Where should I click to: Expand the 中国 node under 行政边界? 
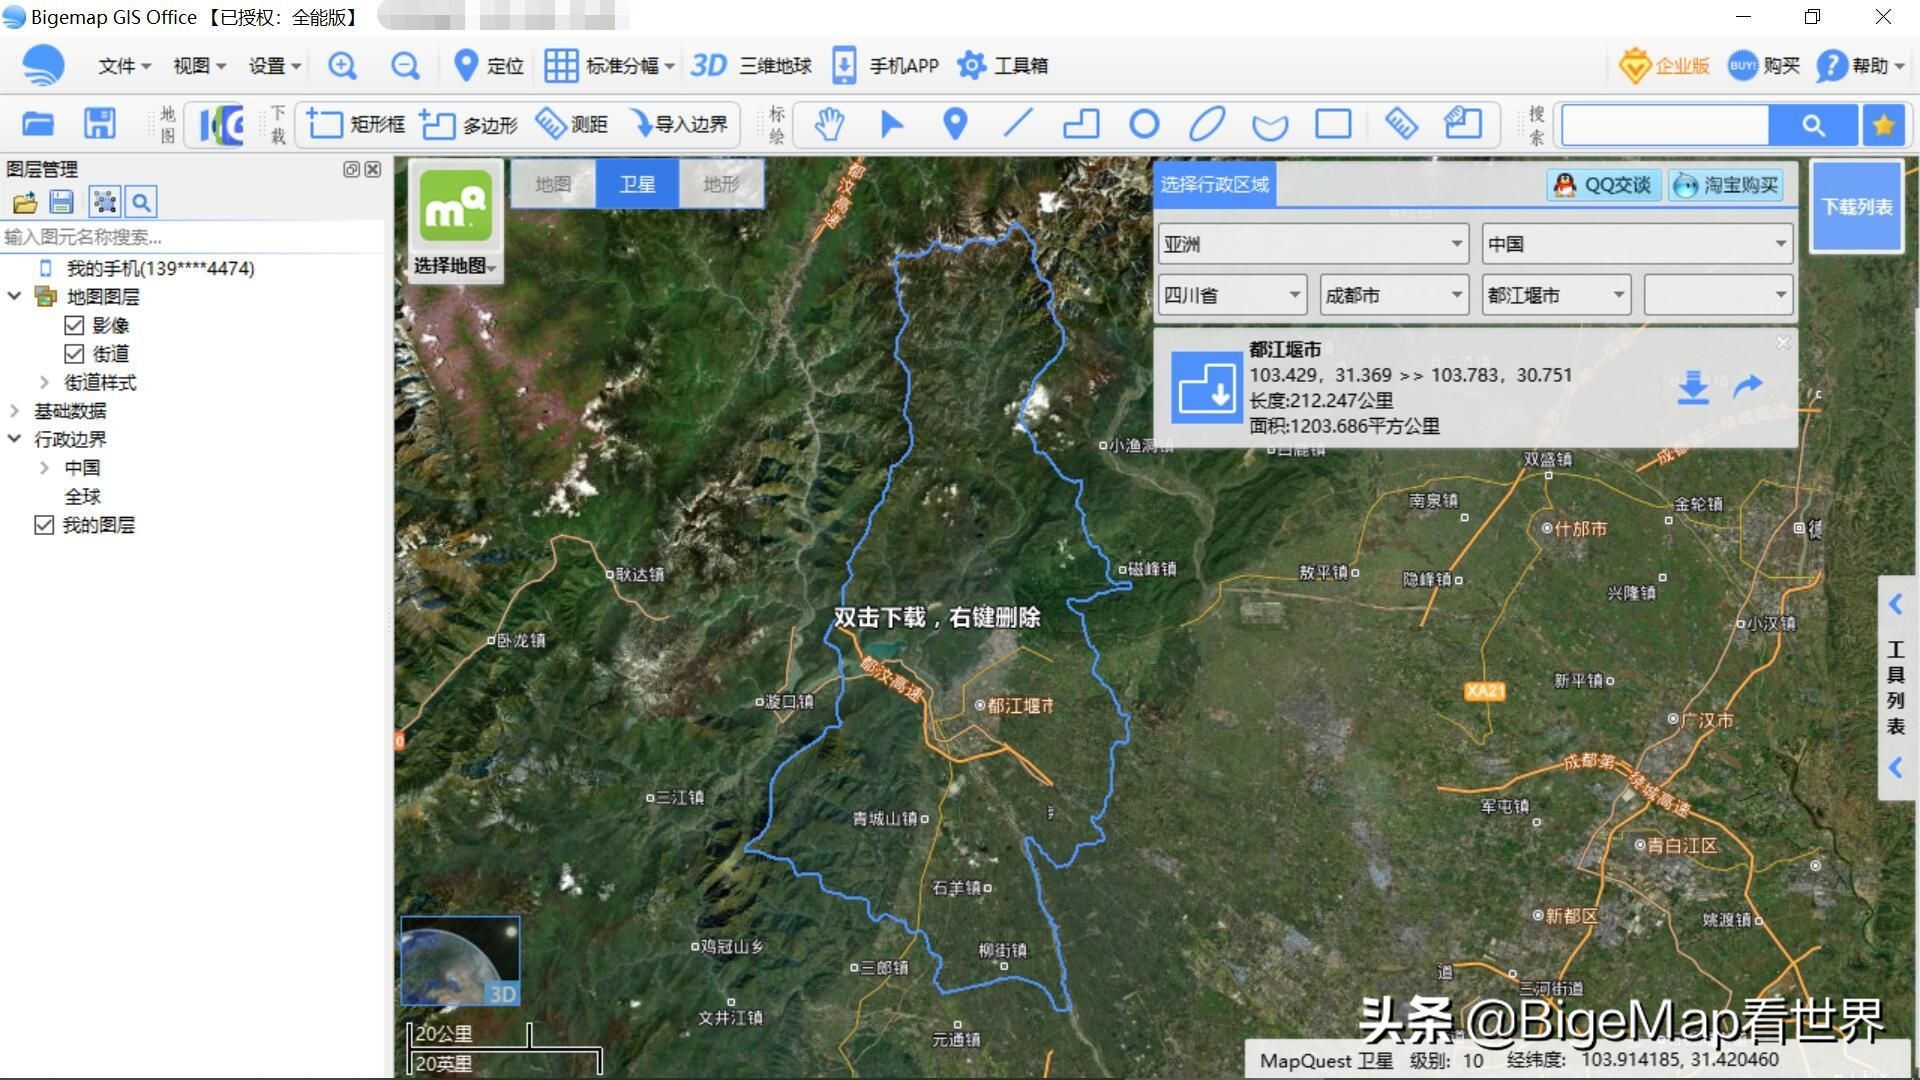pyautogui.click(x=44, y=467)
